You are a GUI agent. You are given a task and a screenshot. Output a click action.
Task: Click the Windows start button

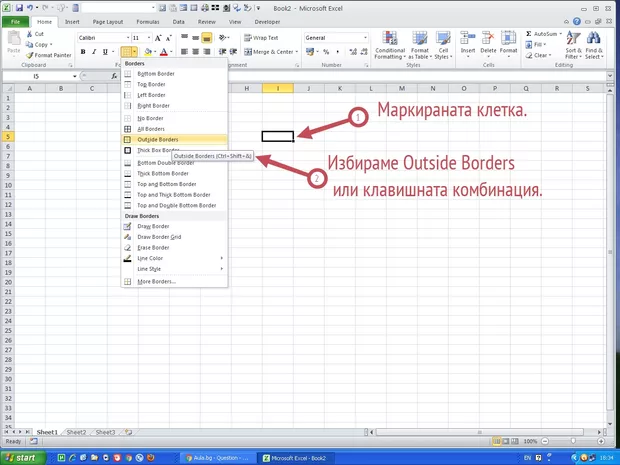point(25,457)
